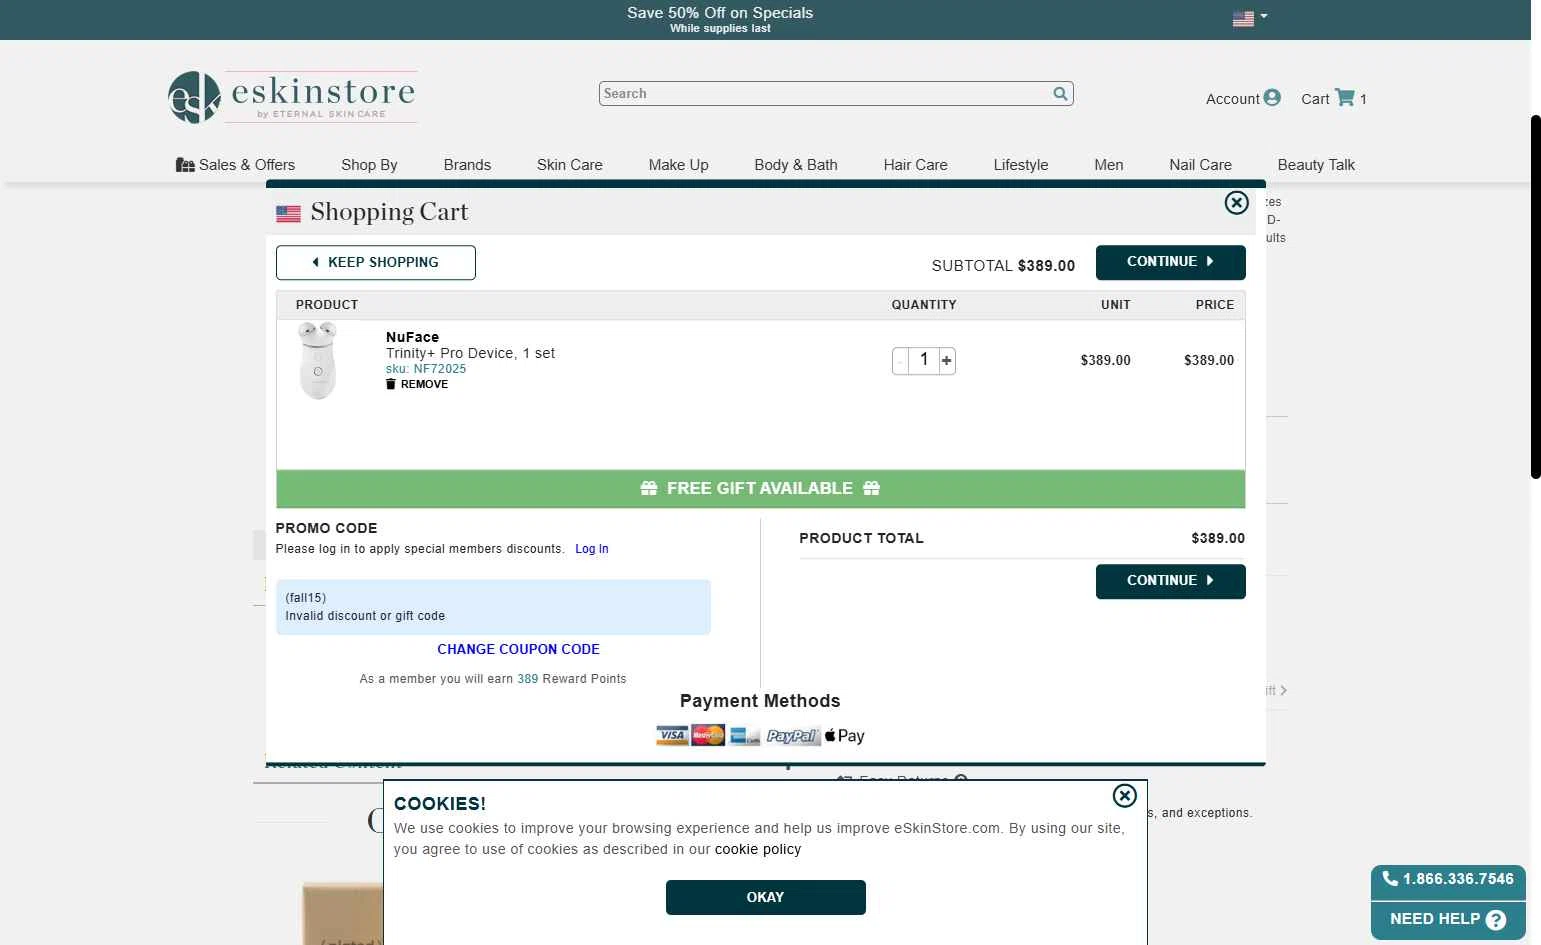Click the sku: NF72025 text
The width and height of the screenshot is (1541, 945).
[x=426, y=369]
